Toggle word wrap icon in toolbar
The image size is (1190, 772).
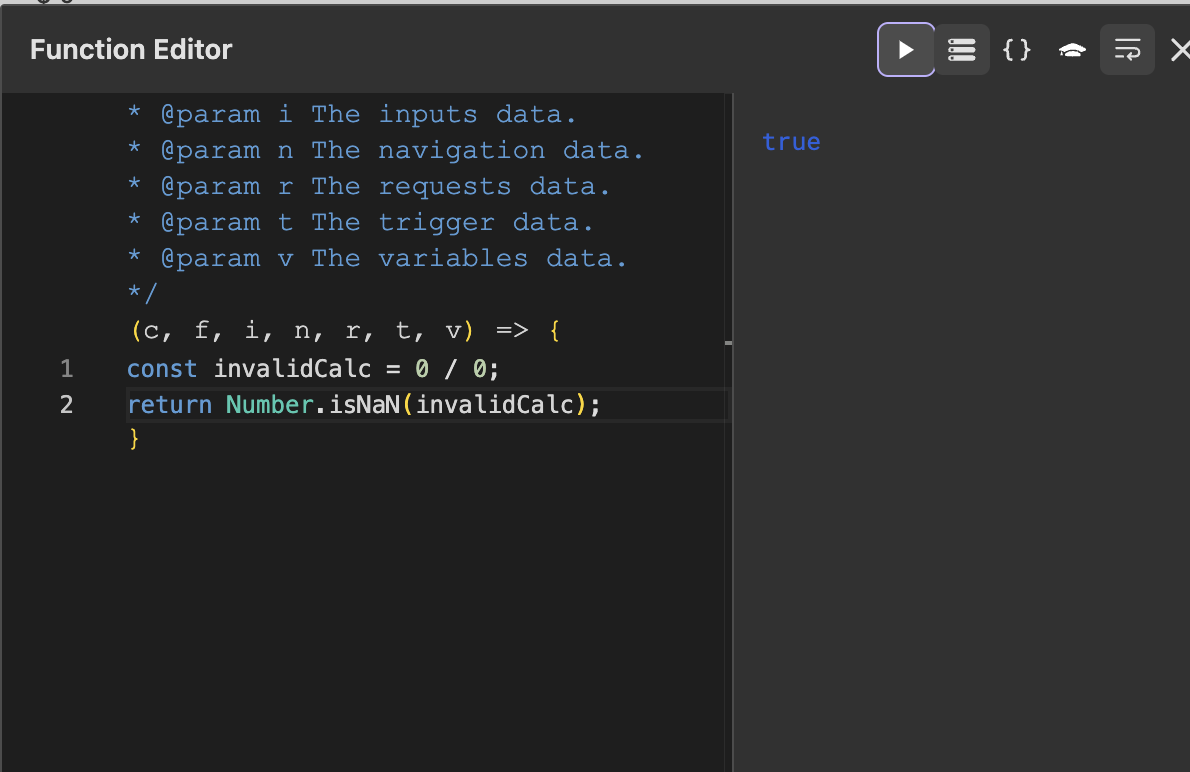pyautogui.click(x=1127, y=50)
